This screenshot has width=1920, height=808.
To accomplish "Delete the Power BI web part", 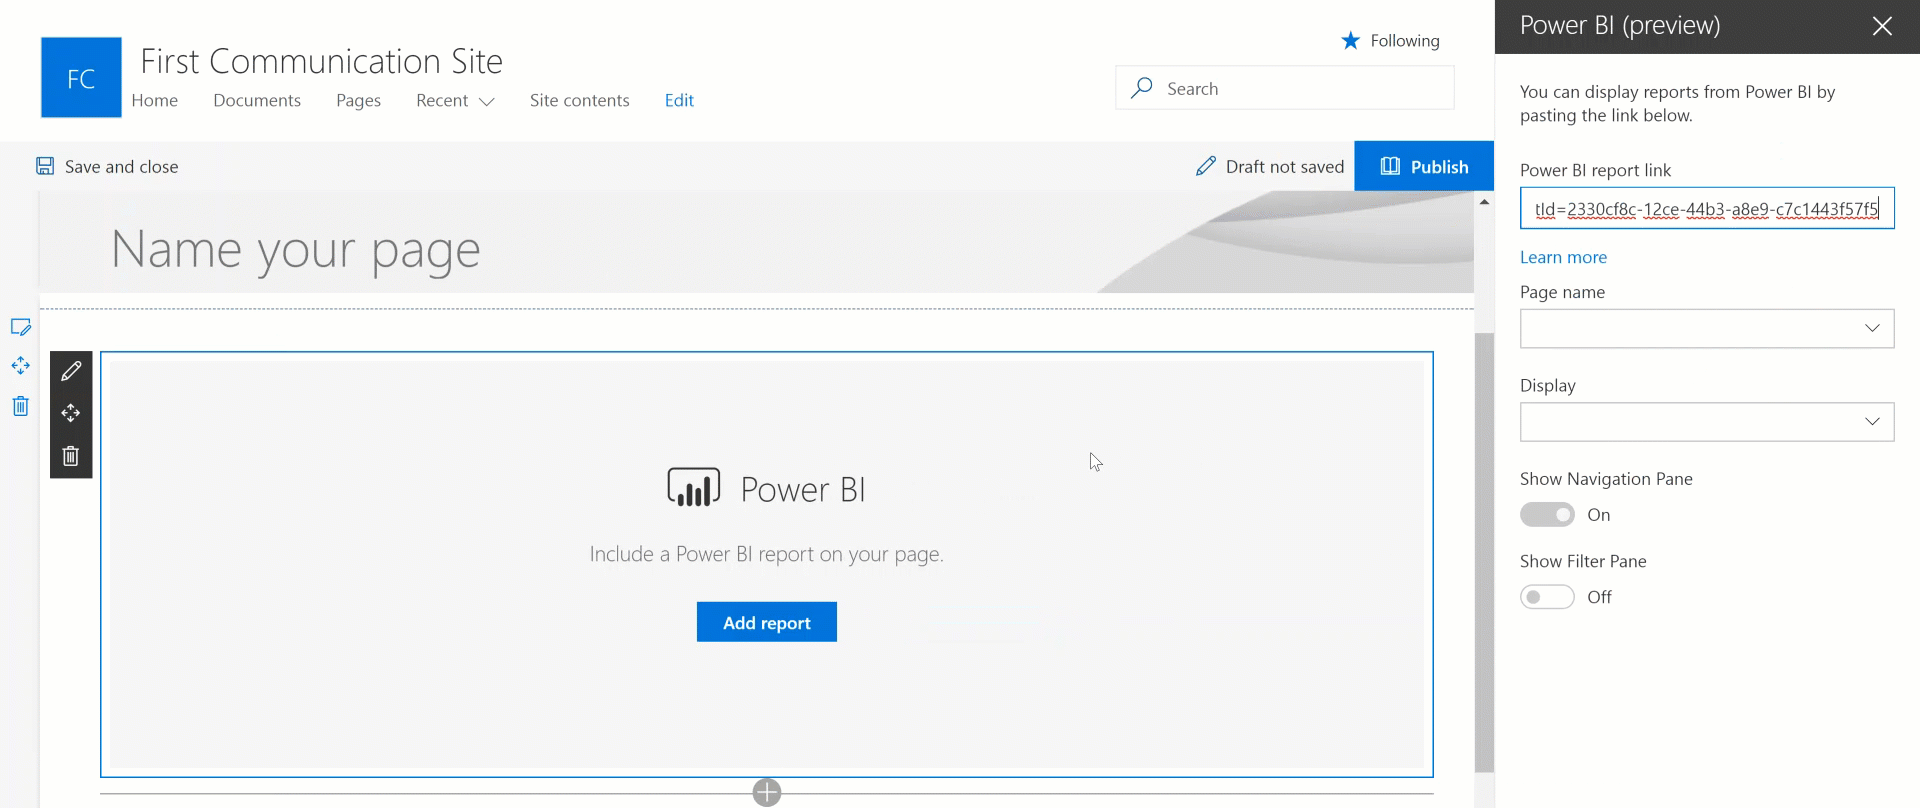I will [x=71, y=456].
